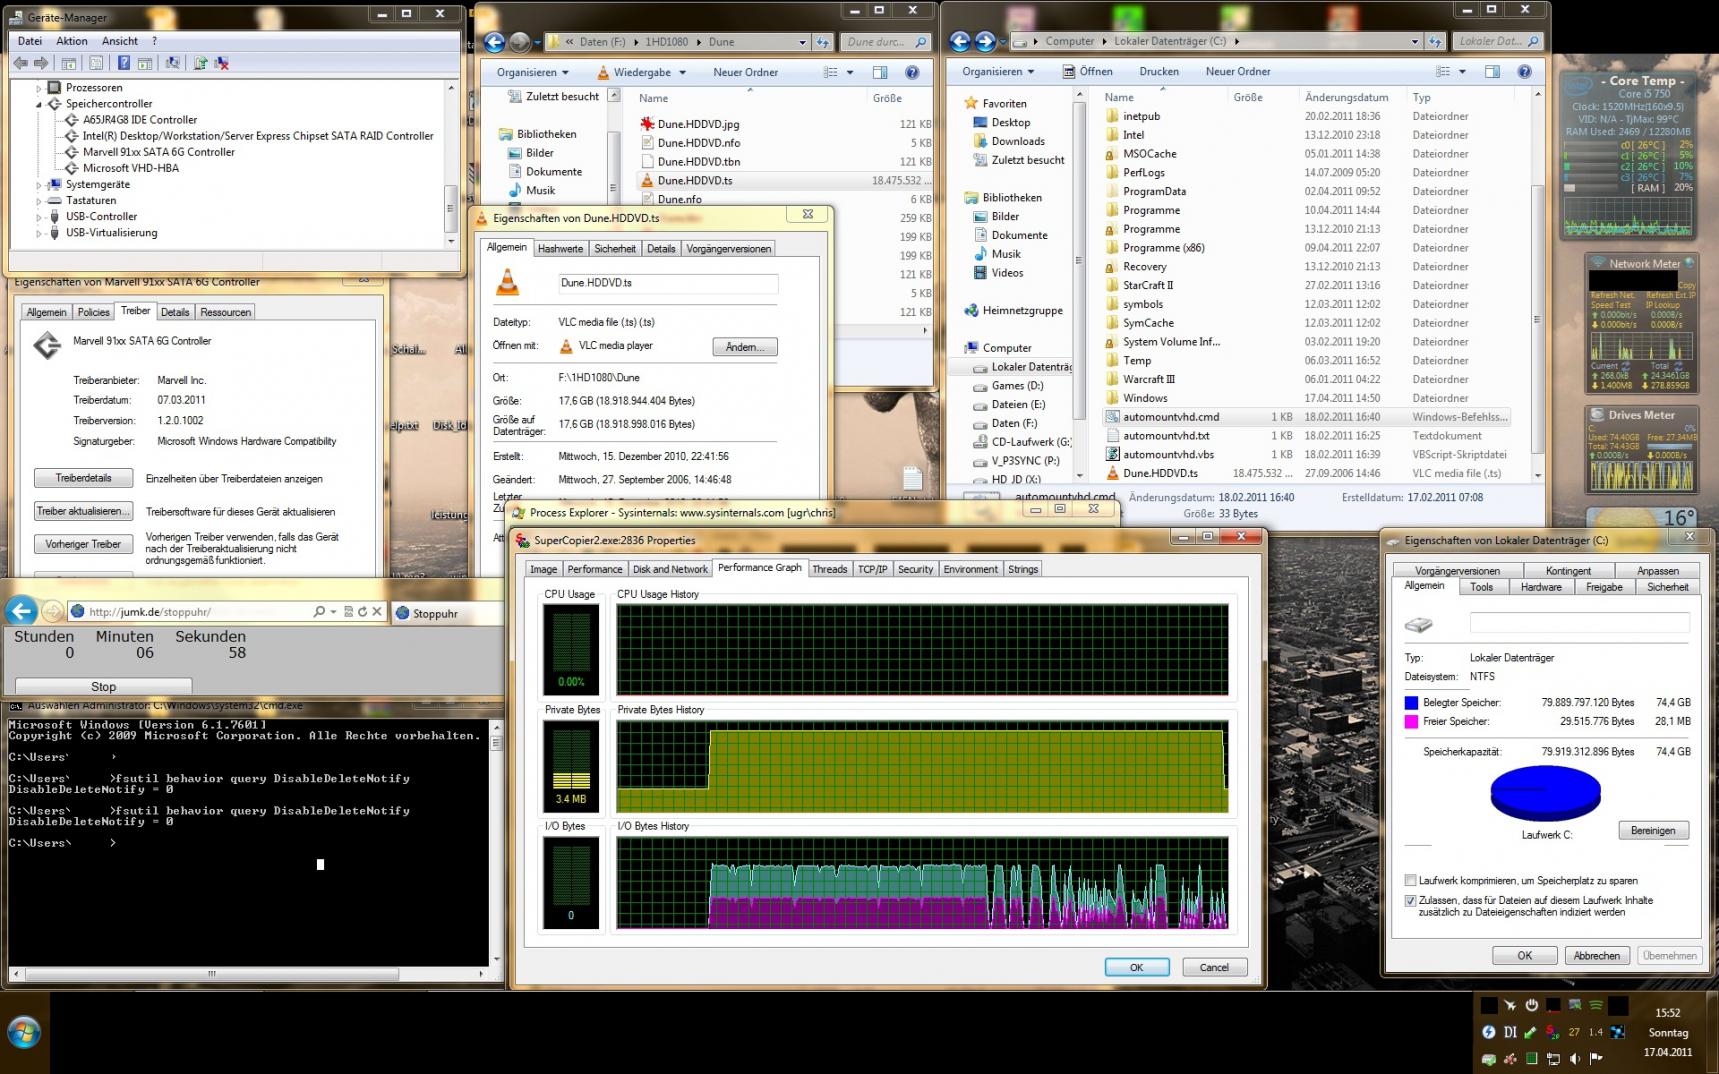Screen dimensions: 1719x1074
Task: Open Explorer help in the Lokaler Datenträger window
Action: tap(1524, 72)
